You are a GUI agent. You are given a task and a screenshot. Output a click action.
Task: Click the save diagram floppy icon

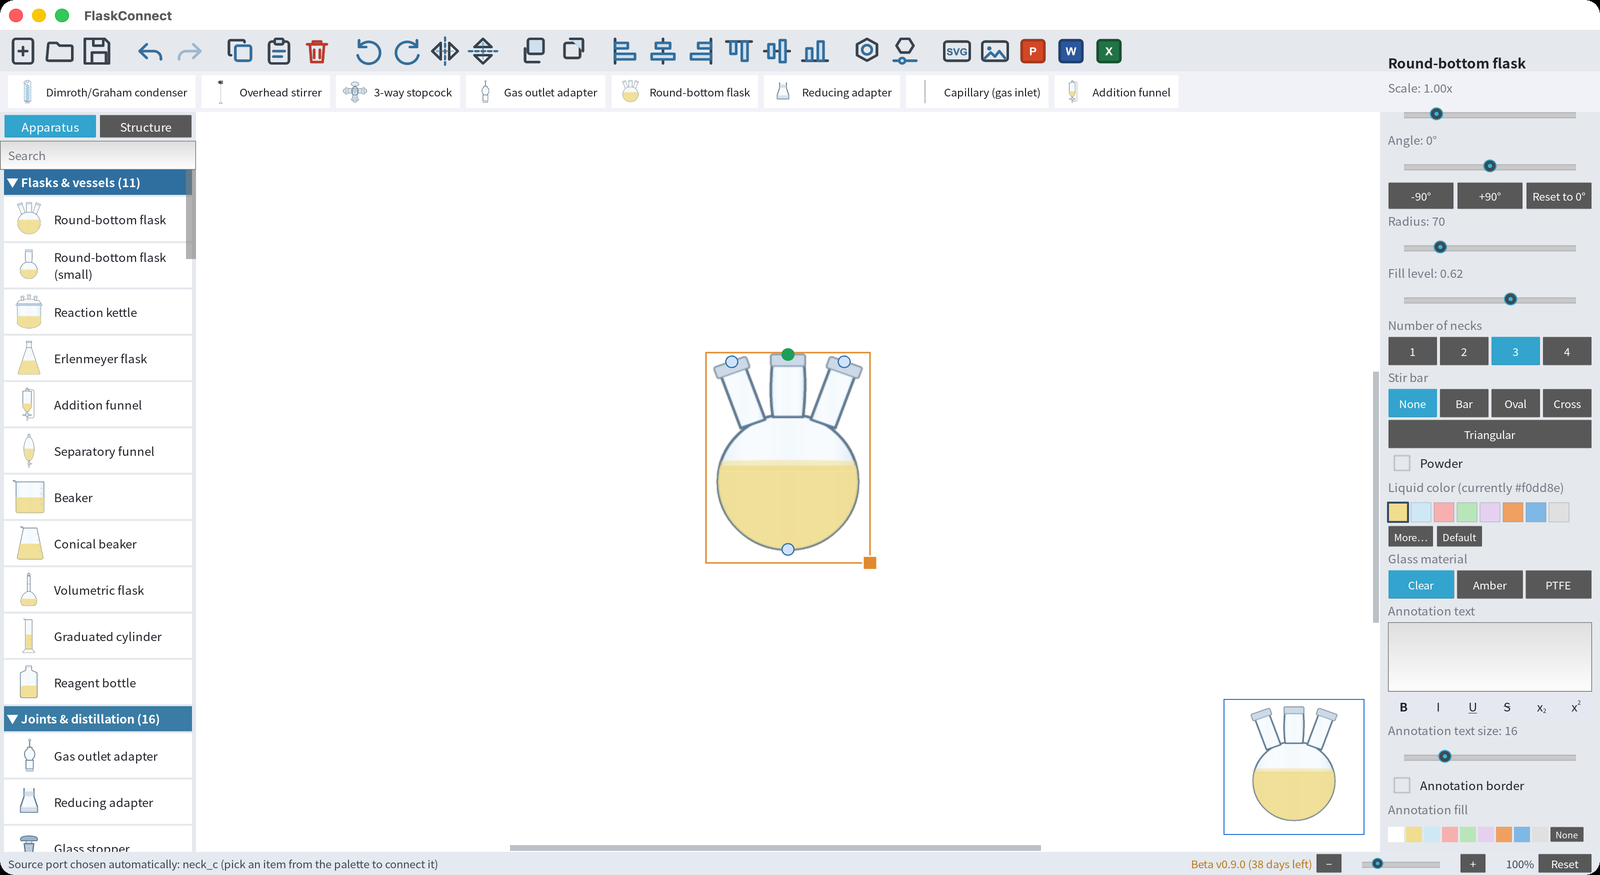[97, 51]
